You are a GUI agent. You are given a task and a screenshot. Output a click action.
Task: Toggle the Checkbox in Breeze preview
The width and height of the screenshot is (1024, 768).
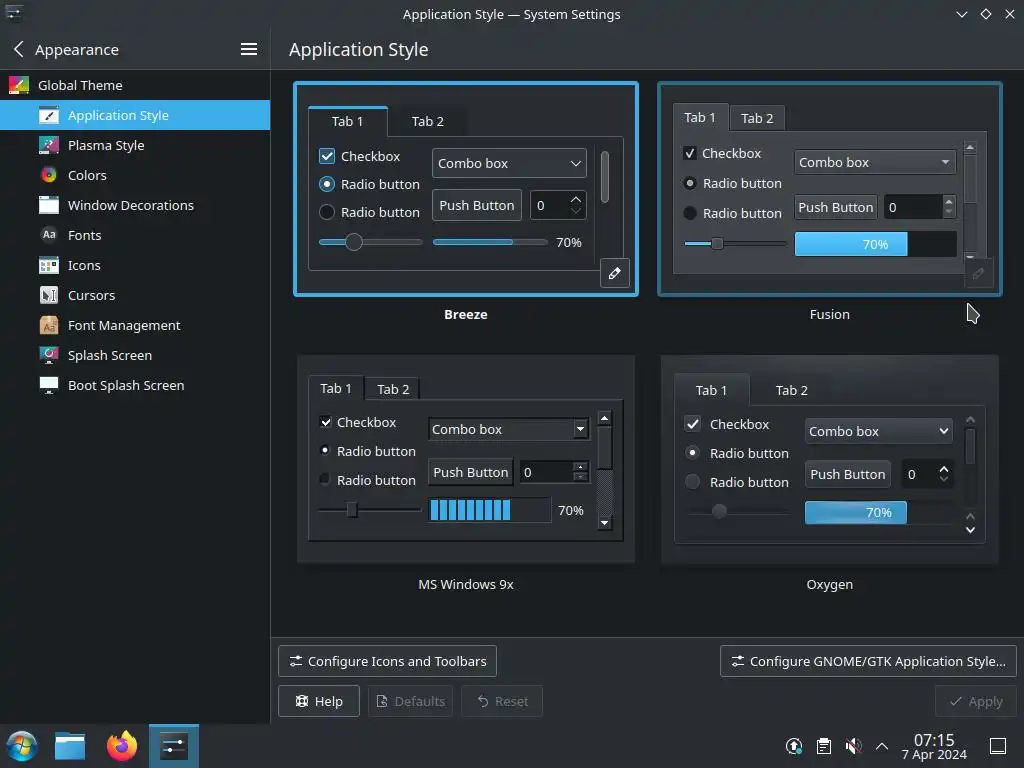(327, 156)
